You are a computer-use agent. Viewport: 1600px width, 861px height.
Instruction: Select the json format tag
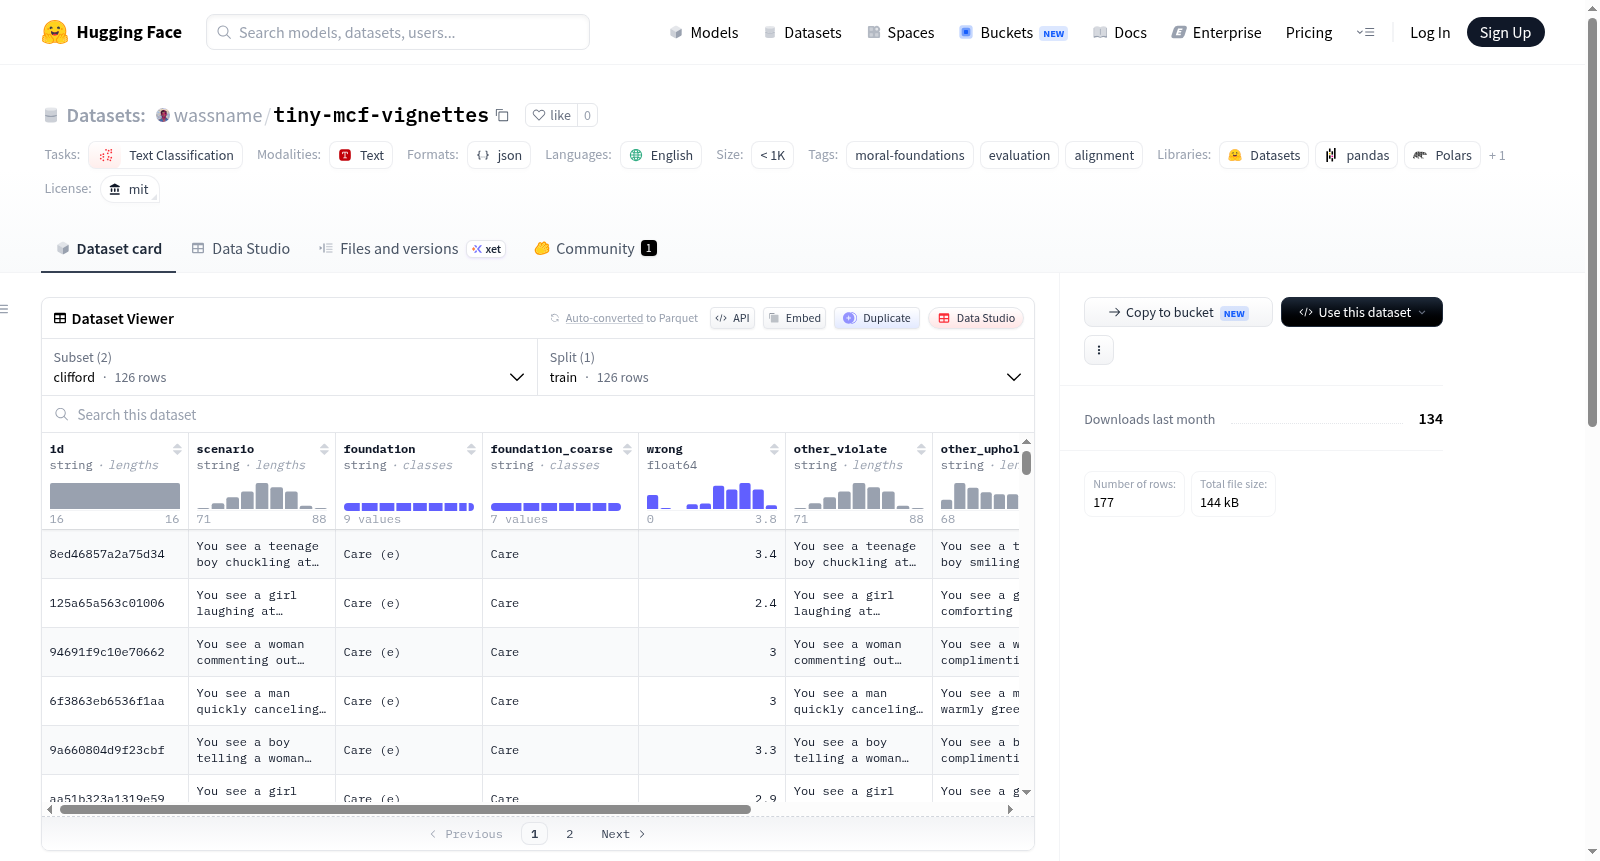[499, 155]
